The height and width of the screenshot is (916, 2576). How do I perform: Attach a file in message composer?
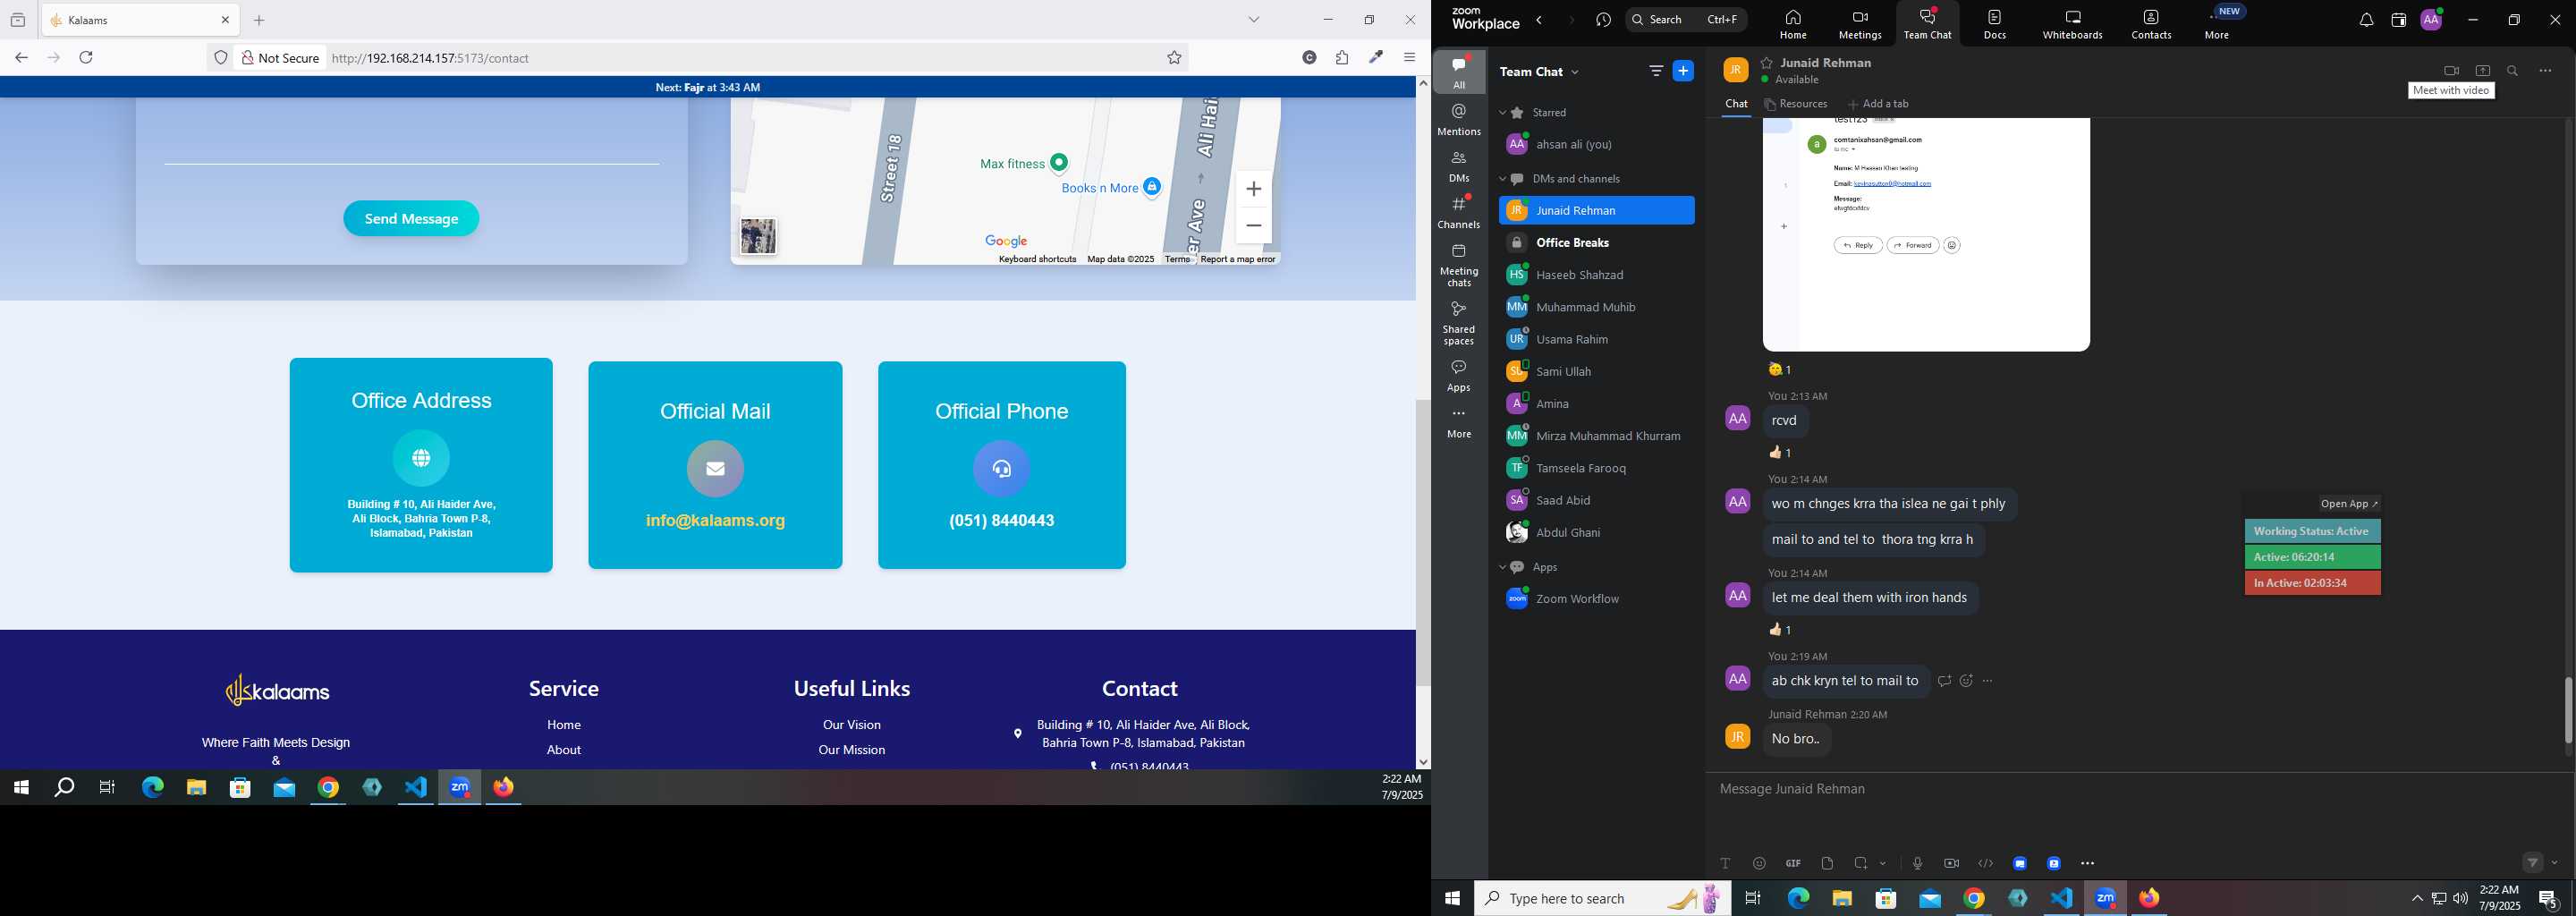[1827, 863]
